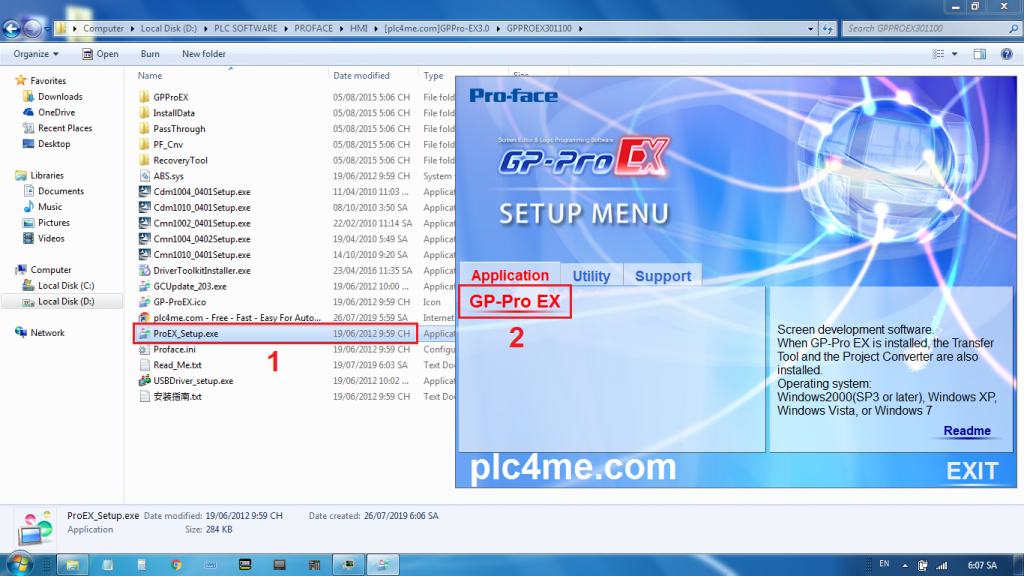
Task: Select Local Disk (C:) in navigation pane
Action: point(66,286)
